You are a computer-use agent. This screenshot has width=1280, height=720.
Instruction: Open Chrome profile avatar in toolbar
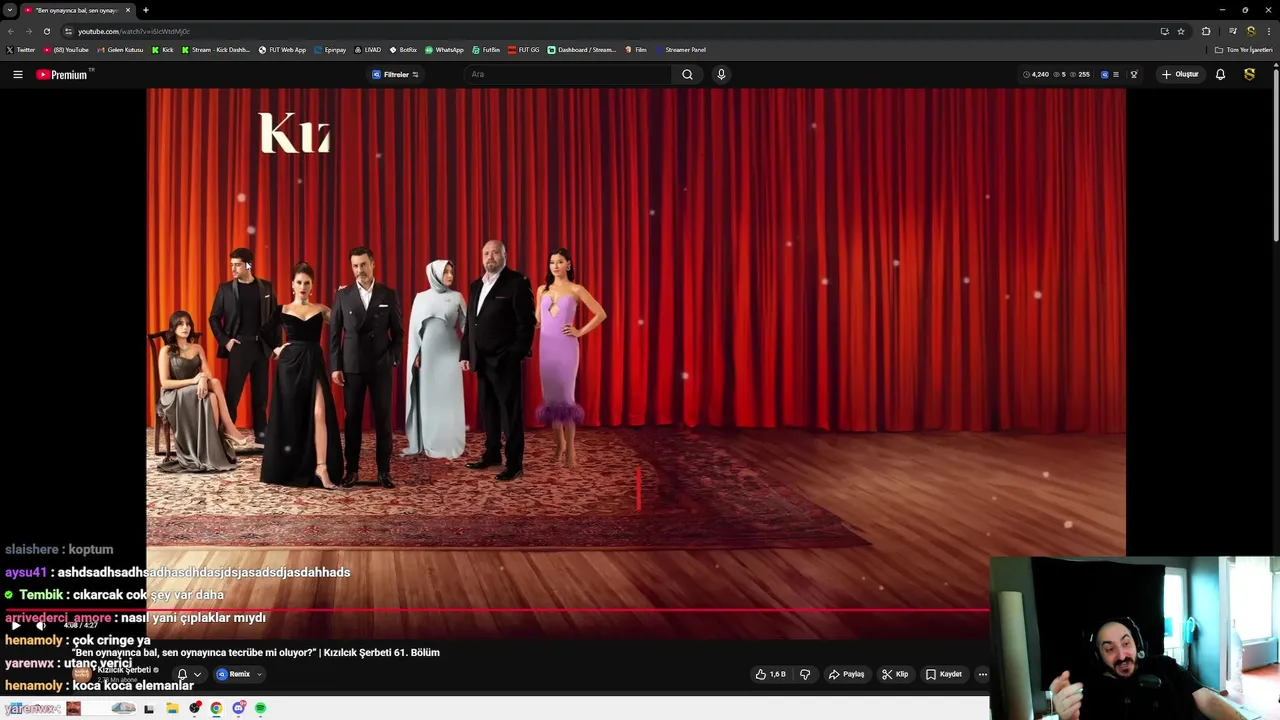click(x=1250, y=31)
